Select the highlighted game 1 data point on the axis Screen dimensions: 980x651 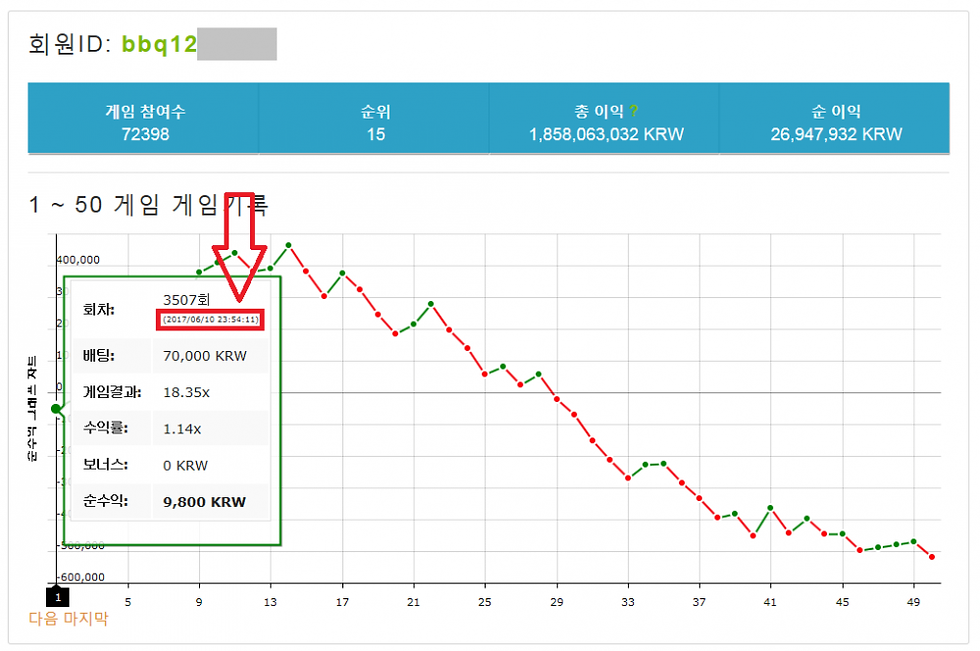click(56, 409)
